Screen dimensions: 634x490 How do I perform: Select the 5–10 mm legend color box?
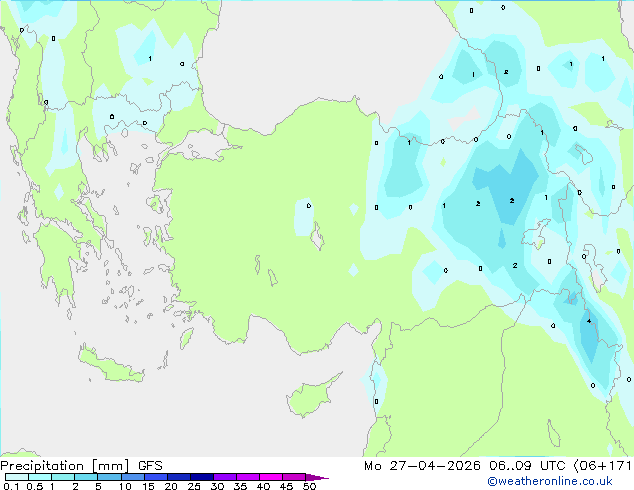tap(109, 477)
